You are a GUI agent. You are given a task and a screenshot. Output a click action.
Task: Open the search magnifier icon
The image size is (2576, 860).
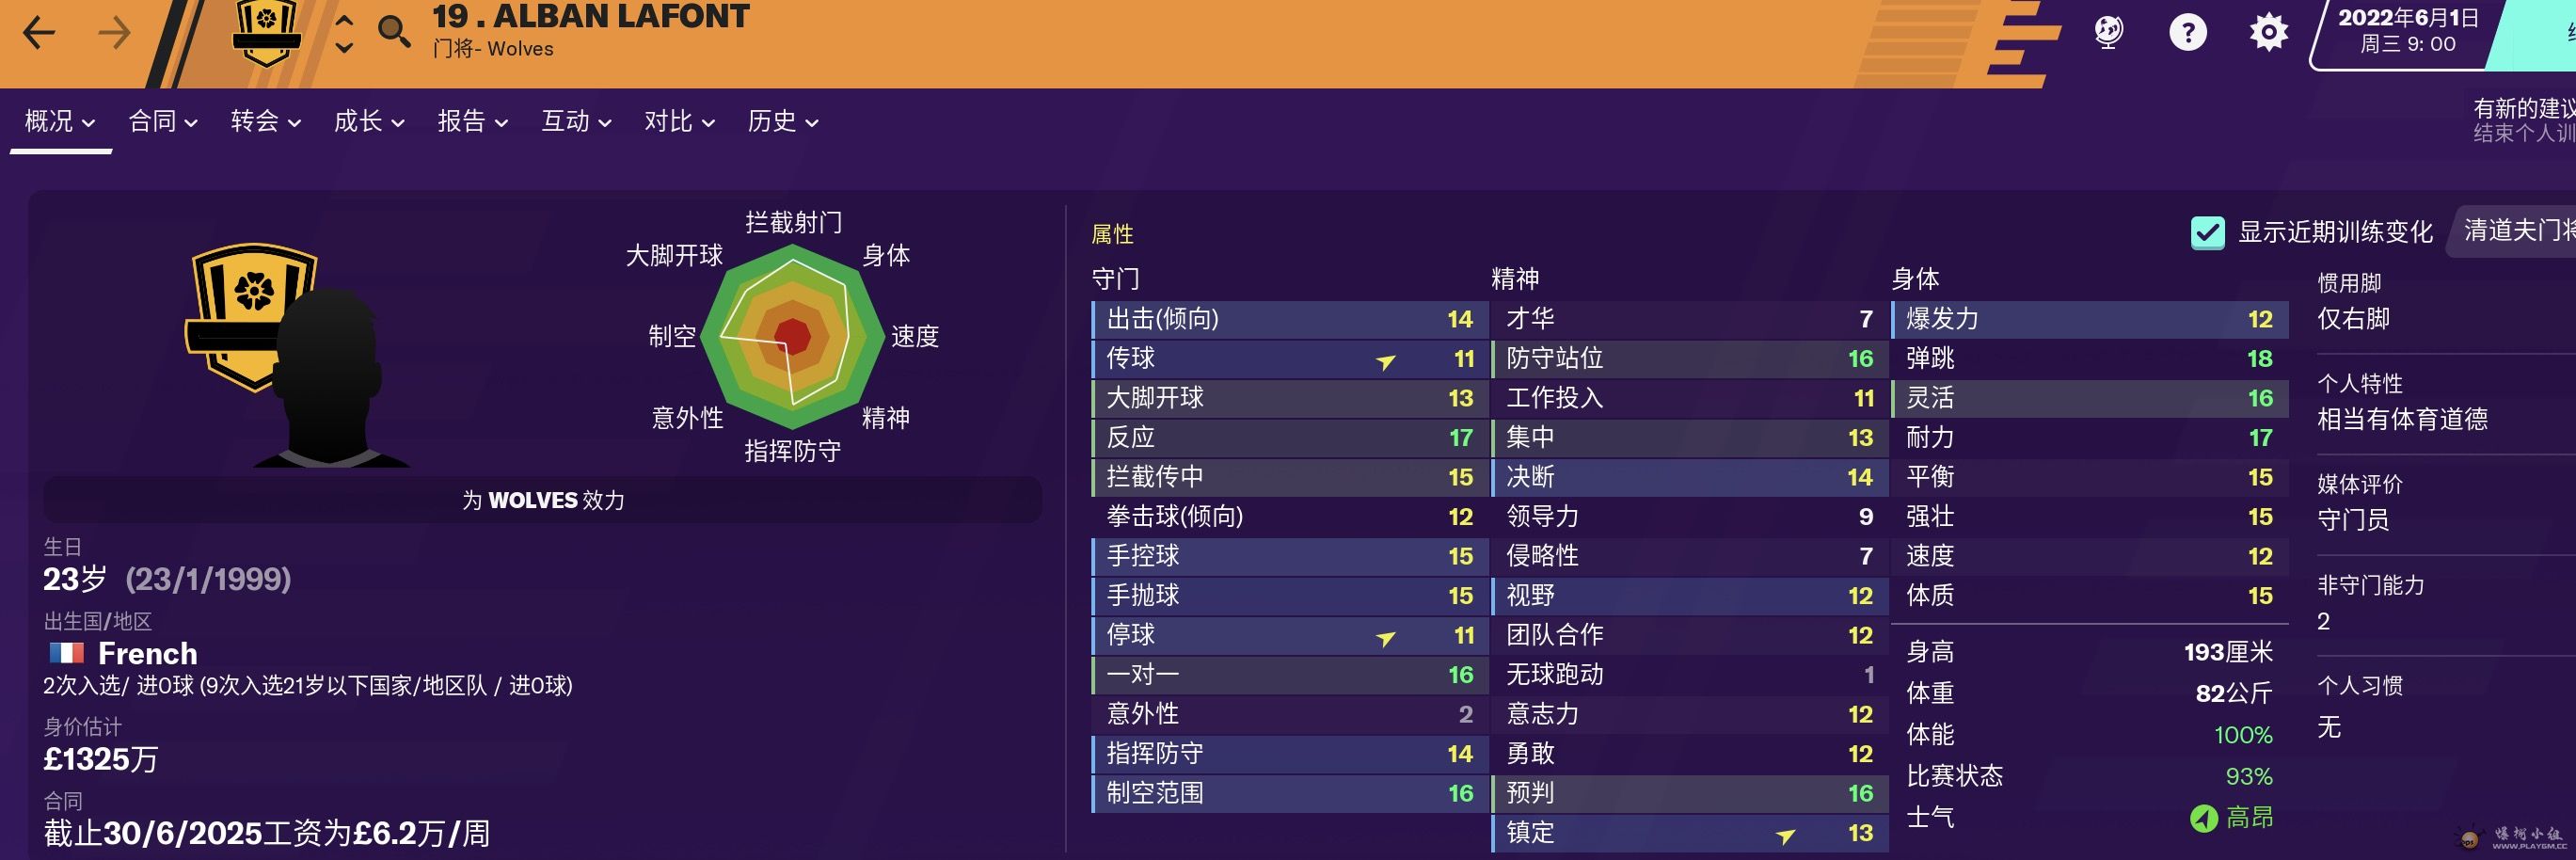point(393,32)
